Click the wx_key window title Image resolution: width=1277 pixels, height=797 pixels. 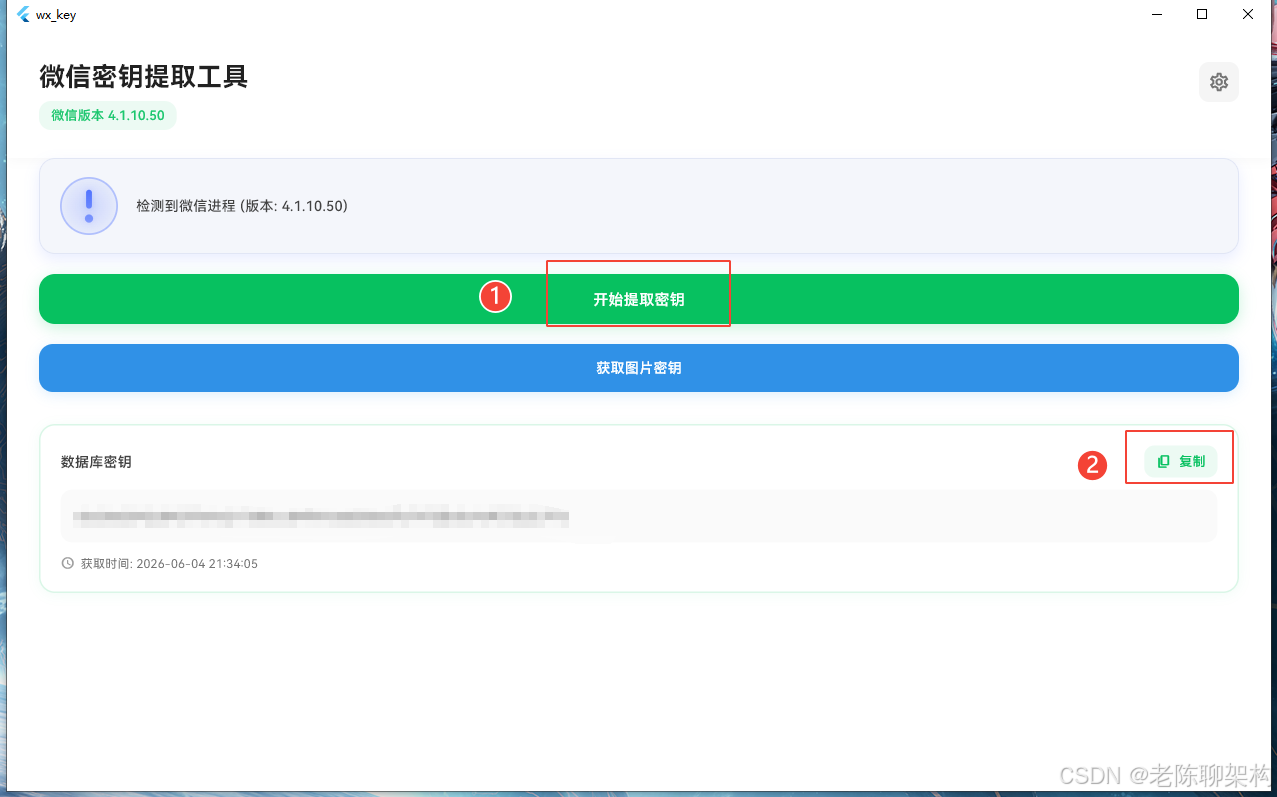coord(56,15)
